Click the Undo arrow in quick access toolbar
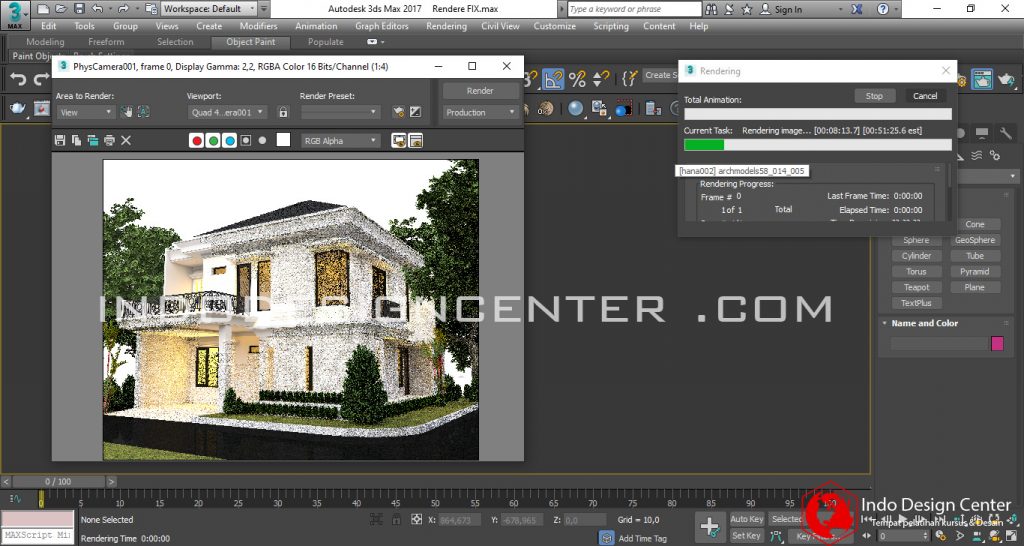The width and height of the screenshot is (1024, 546). pyautogui.click(x=97, y=9)
